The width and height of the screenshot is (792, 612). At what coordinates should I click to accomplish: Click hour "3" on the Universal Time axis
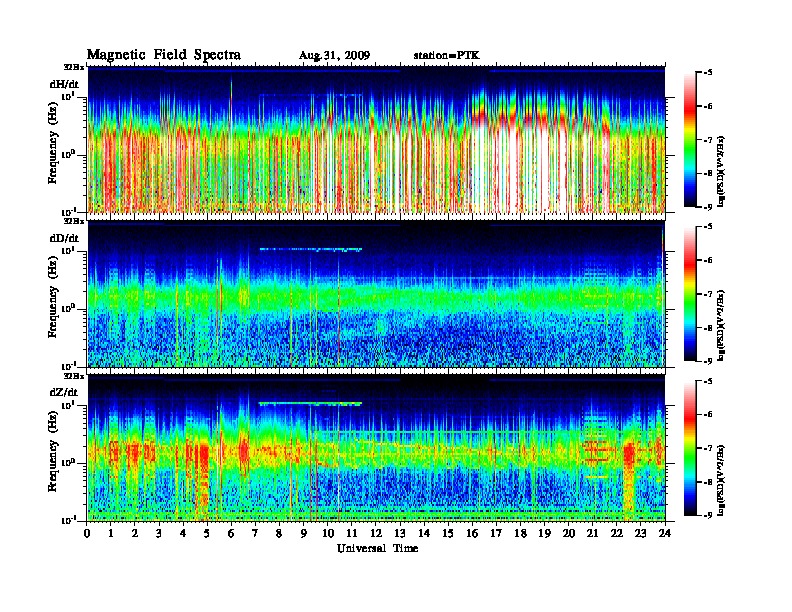160,534
